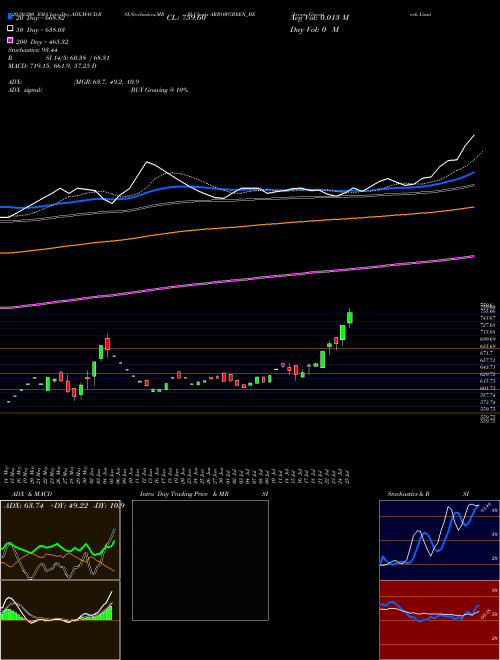Image resolution: width=500 pixels, height=660 pixels.
Task: Click the magenta 200 Day EMA legend swatch
Action: tap(10, 41)
